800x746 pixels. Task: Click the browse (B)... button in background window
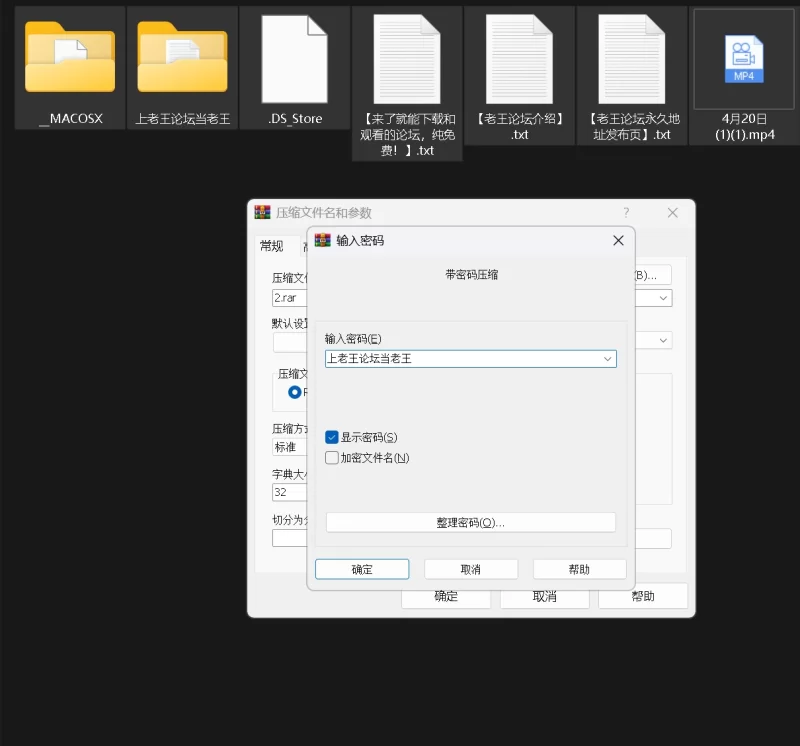(x=653, y=275)
